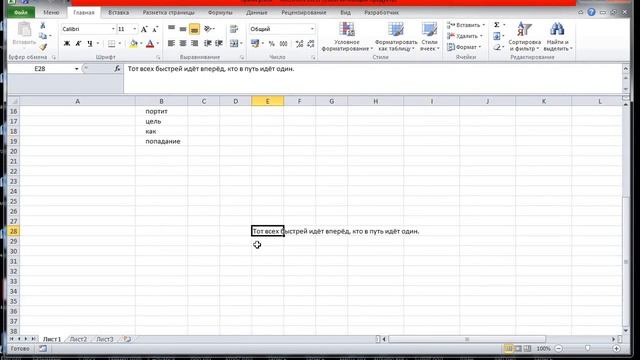Align text left

pos(171,43)
